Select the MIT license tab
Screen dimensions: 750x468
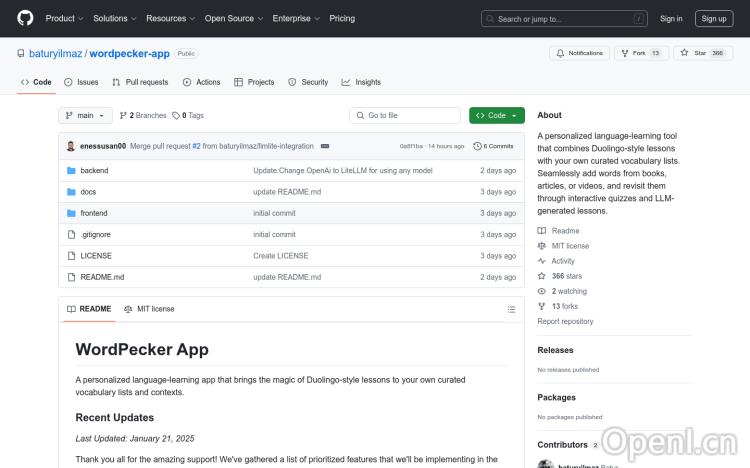[149, 309]
